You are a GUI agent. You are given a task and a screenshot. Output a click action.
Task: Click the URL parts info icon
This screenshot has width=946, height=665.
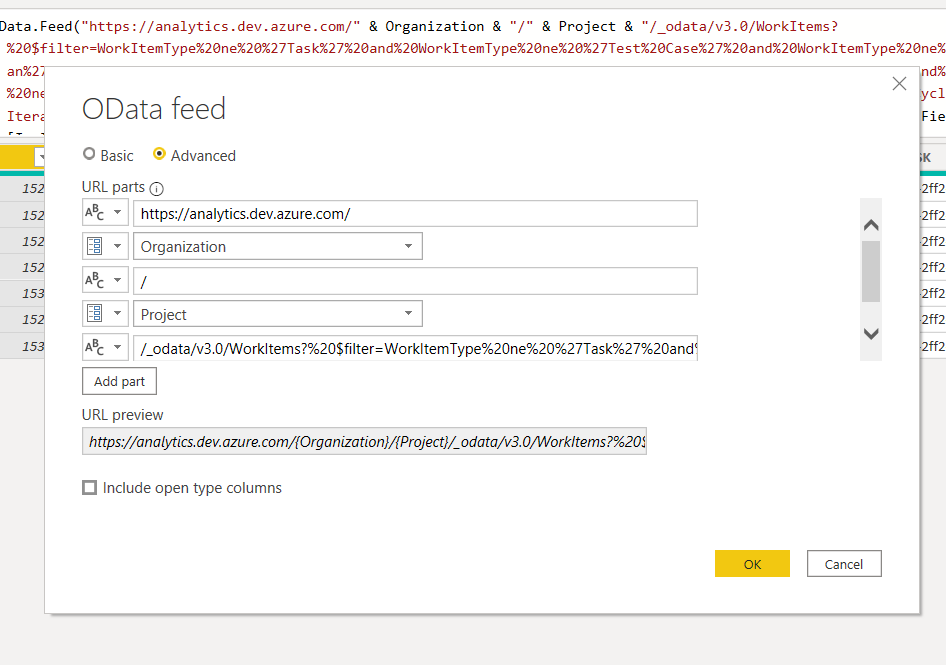click(156, 189)
